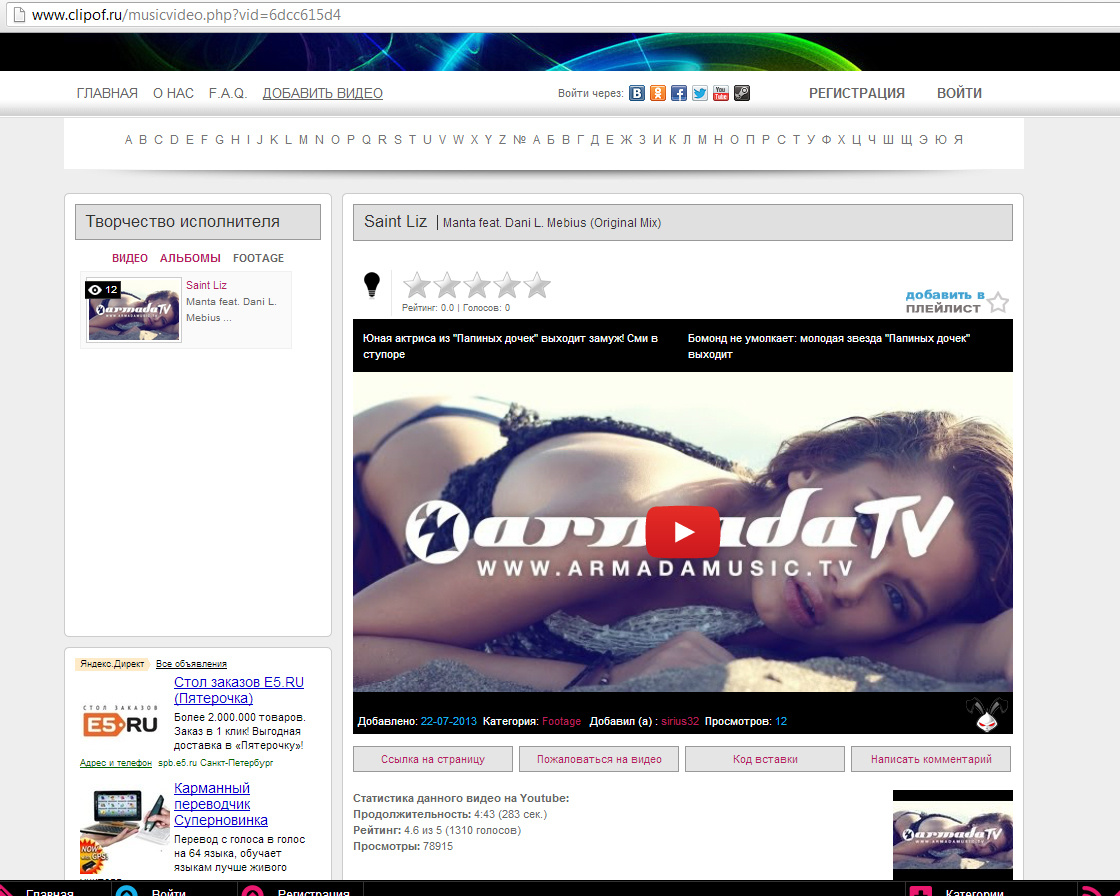
Task: Open the YouTube statistics thumbnail
Action: pos(953,835)
